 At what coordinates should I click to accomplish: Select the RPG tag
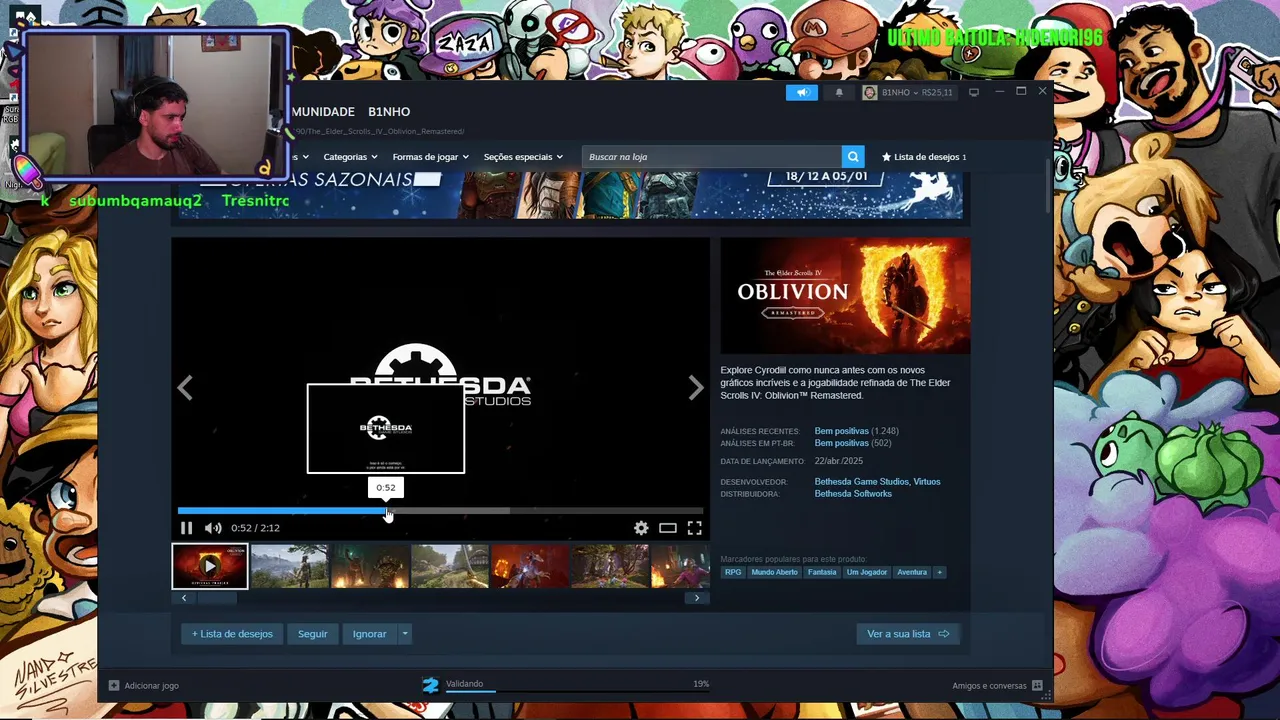click(733, 572)
